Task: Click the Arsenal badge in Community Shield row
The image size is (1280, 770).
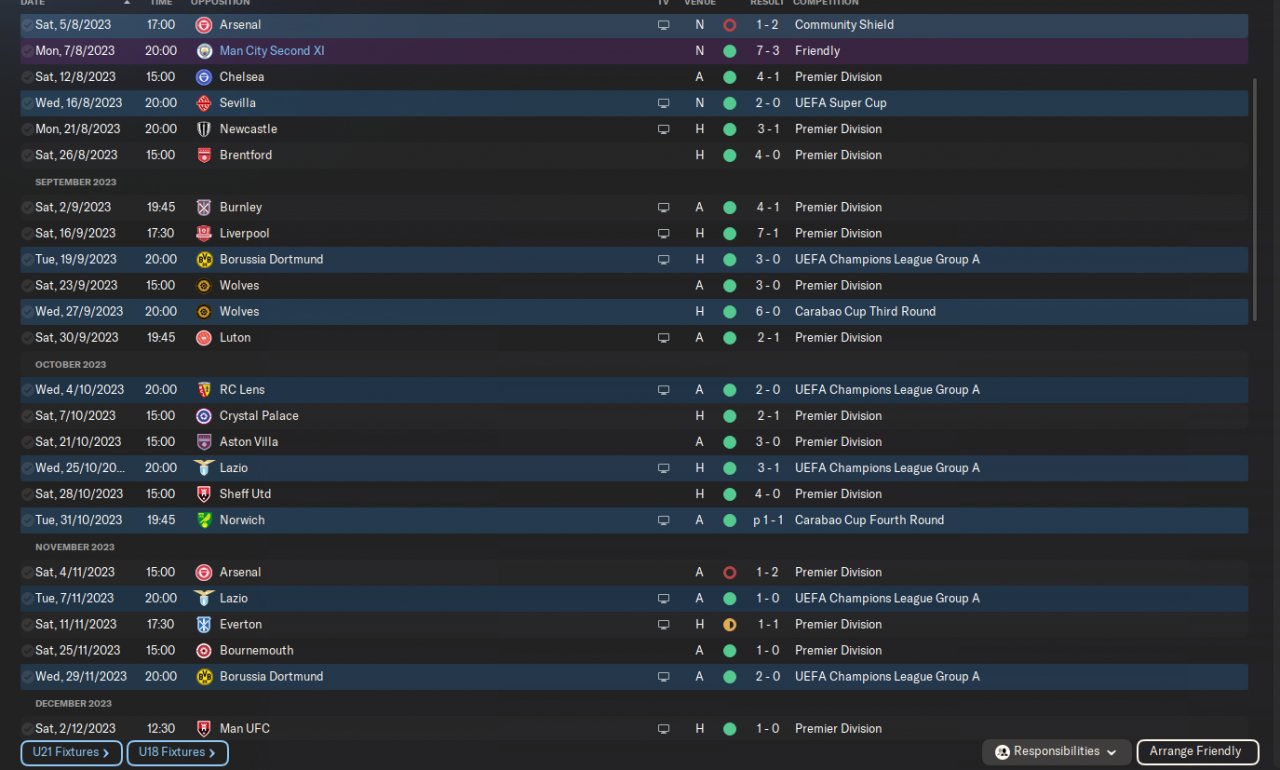Action: pyautogui.click(x=204, y=25)
